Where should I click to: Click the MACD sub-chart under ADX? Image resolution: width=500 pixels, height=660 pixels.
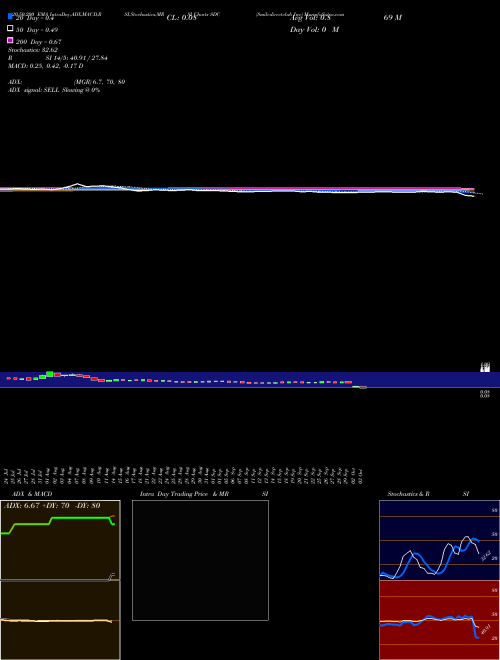point(60,620)
